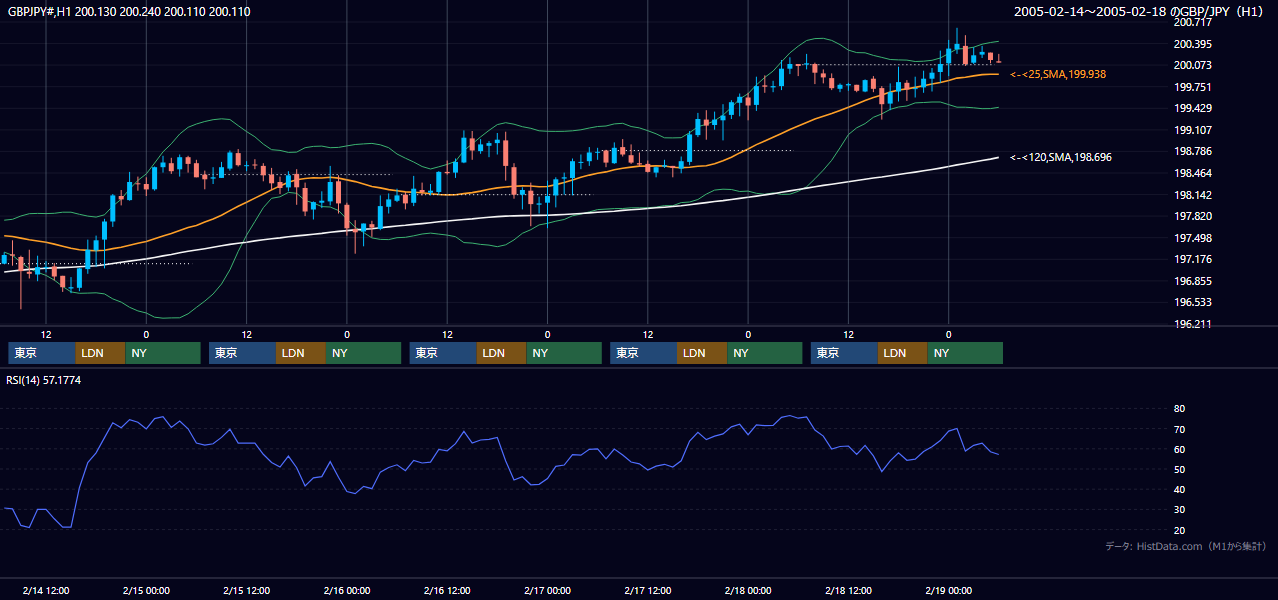The image size is (1278, 600).
Task: Click the 2/16 00:00 date label
Action: (x=347, y=590)
